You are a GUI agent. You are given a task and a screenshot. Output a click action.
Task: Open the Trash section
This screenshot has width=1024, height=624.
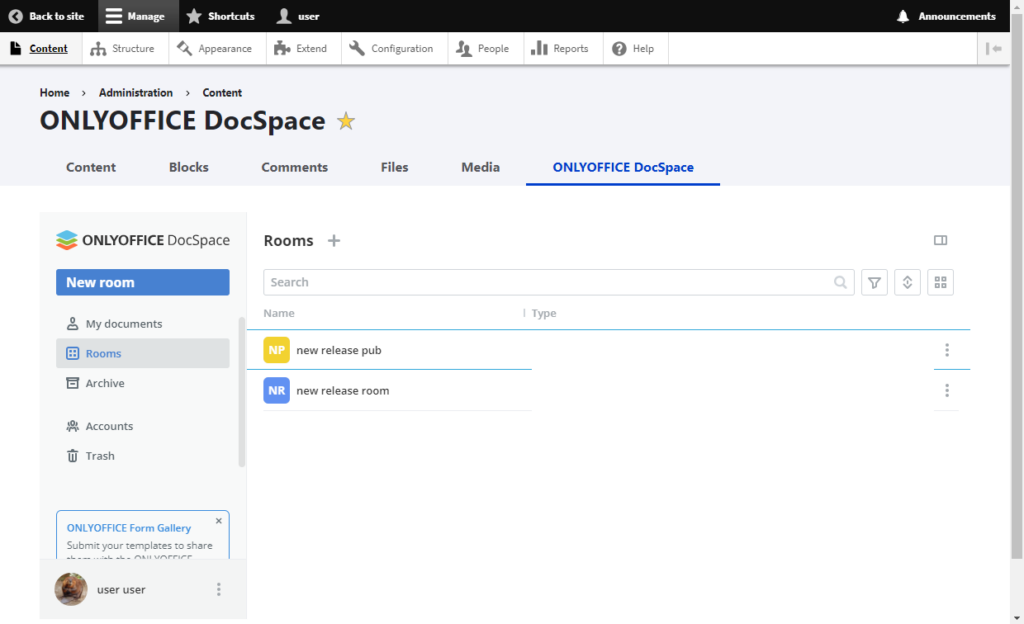click(x=99, y=455)
